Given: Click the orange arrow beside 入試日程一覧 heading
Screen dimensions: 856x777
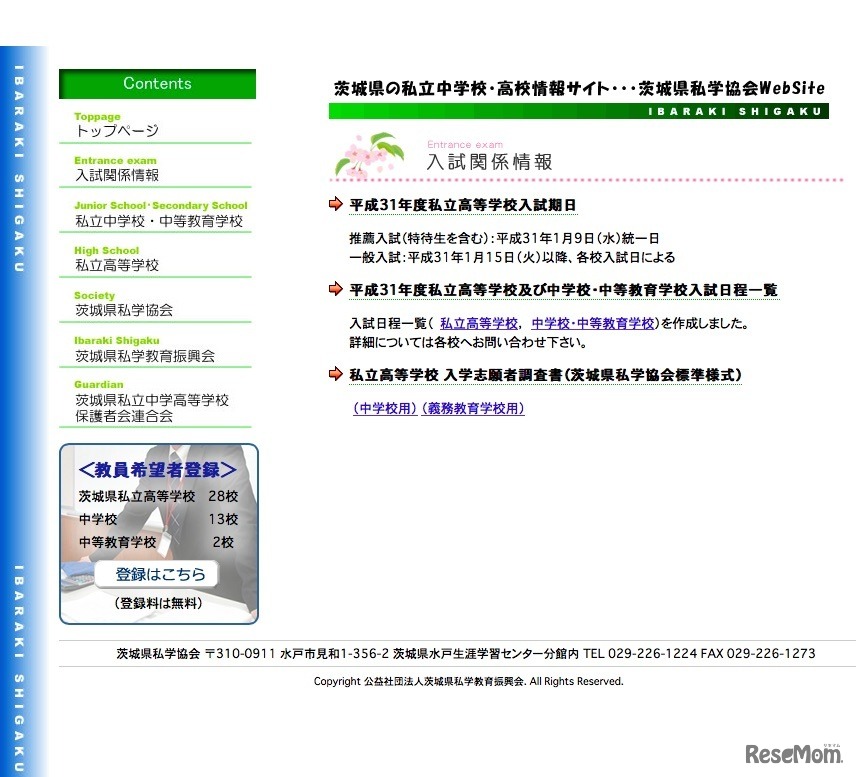Looking at the screenshot, I should coord(334,289).
